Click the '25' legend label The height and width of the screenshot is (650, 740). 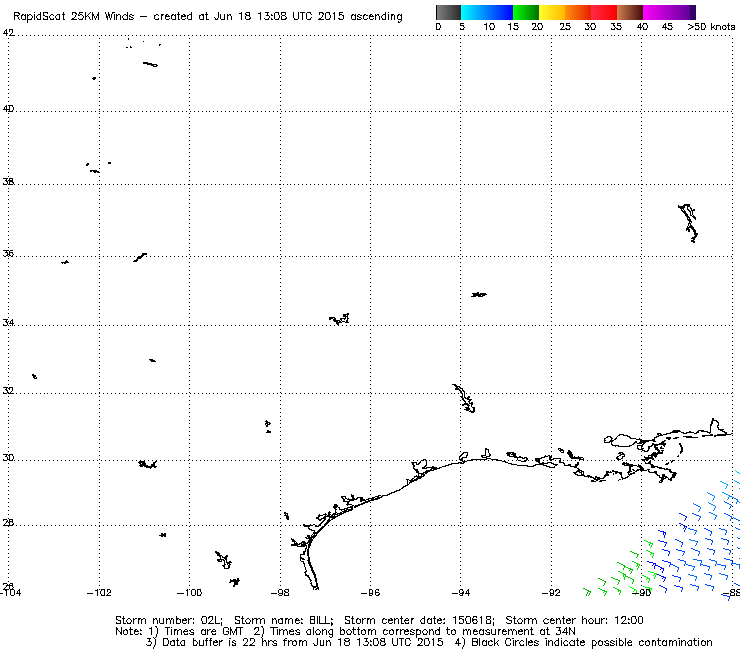pyautogui.click(x=565, y=27)
